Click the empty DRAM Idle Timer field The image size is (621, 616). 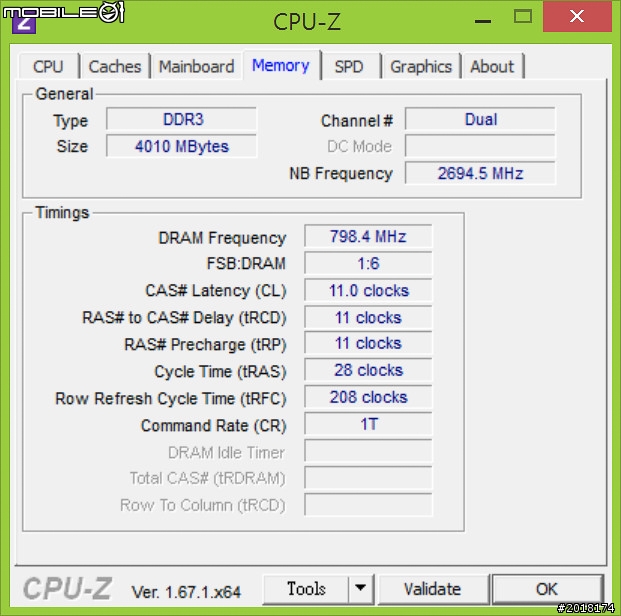(x=368, y=451)
